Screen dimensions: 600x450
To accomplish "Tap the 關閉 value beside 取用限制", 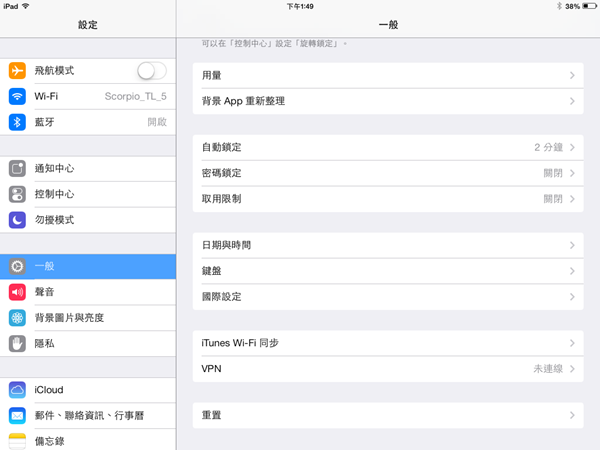I will pyautogui.click(x=553, y=199).
